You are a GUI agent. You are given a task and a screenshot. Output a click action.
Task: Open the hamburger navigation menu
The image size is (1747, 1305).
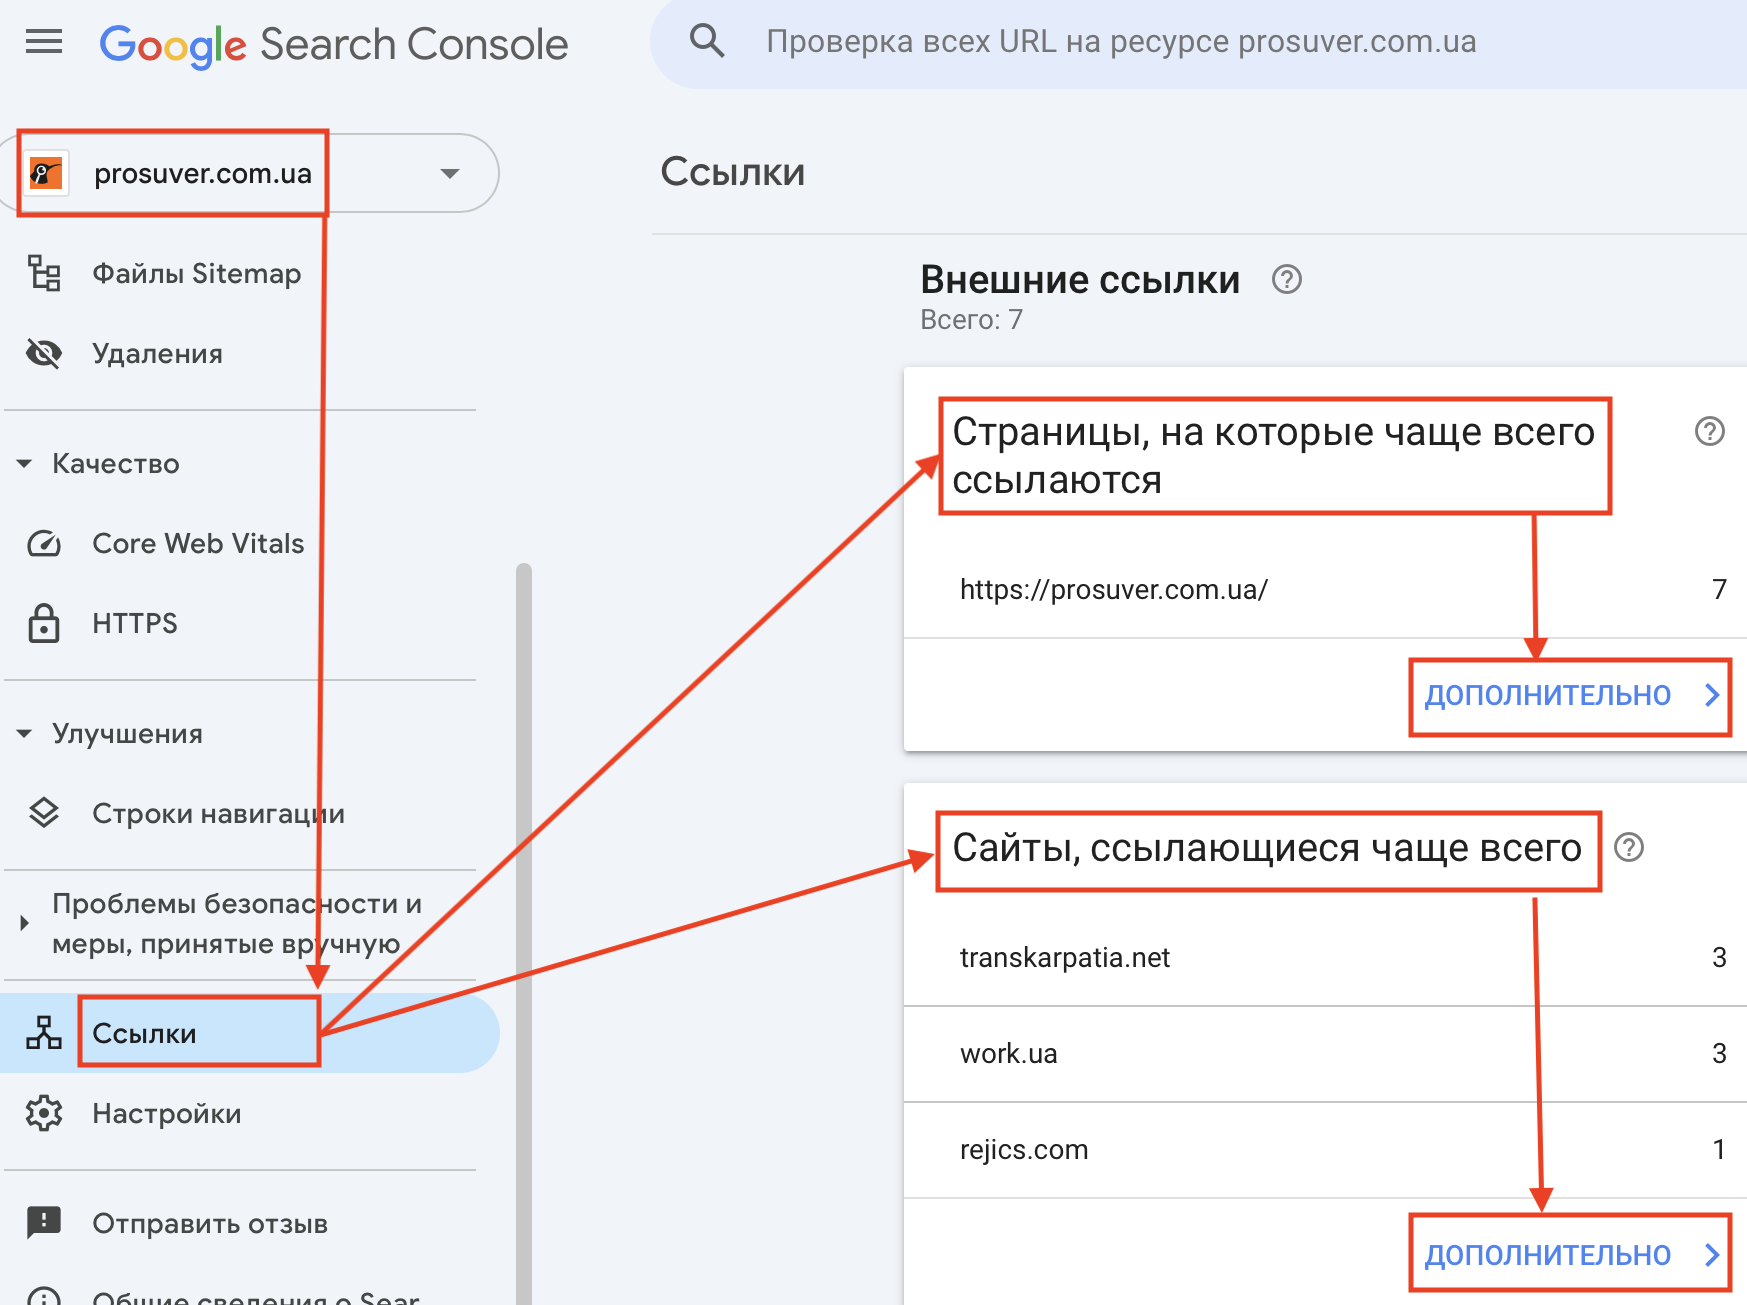[x=43, y=42]
